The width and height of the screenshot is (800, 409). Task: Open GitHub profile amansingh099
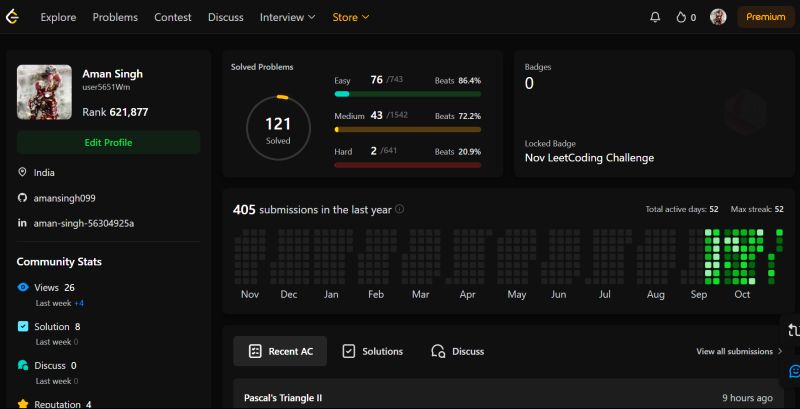pyautogui.click(x=64, y=198)
